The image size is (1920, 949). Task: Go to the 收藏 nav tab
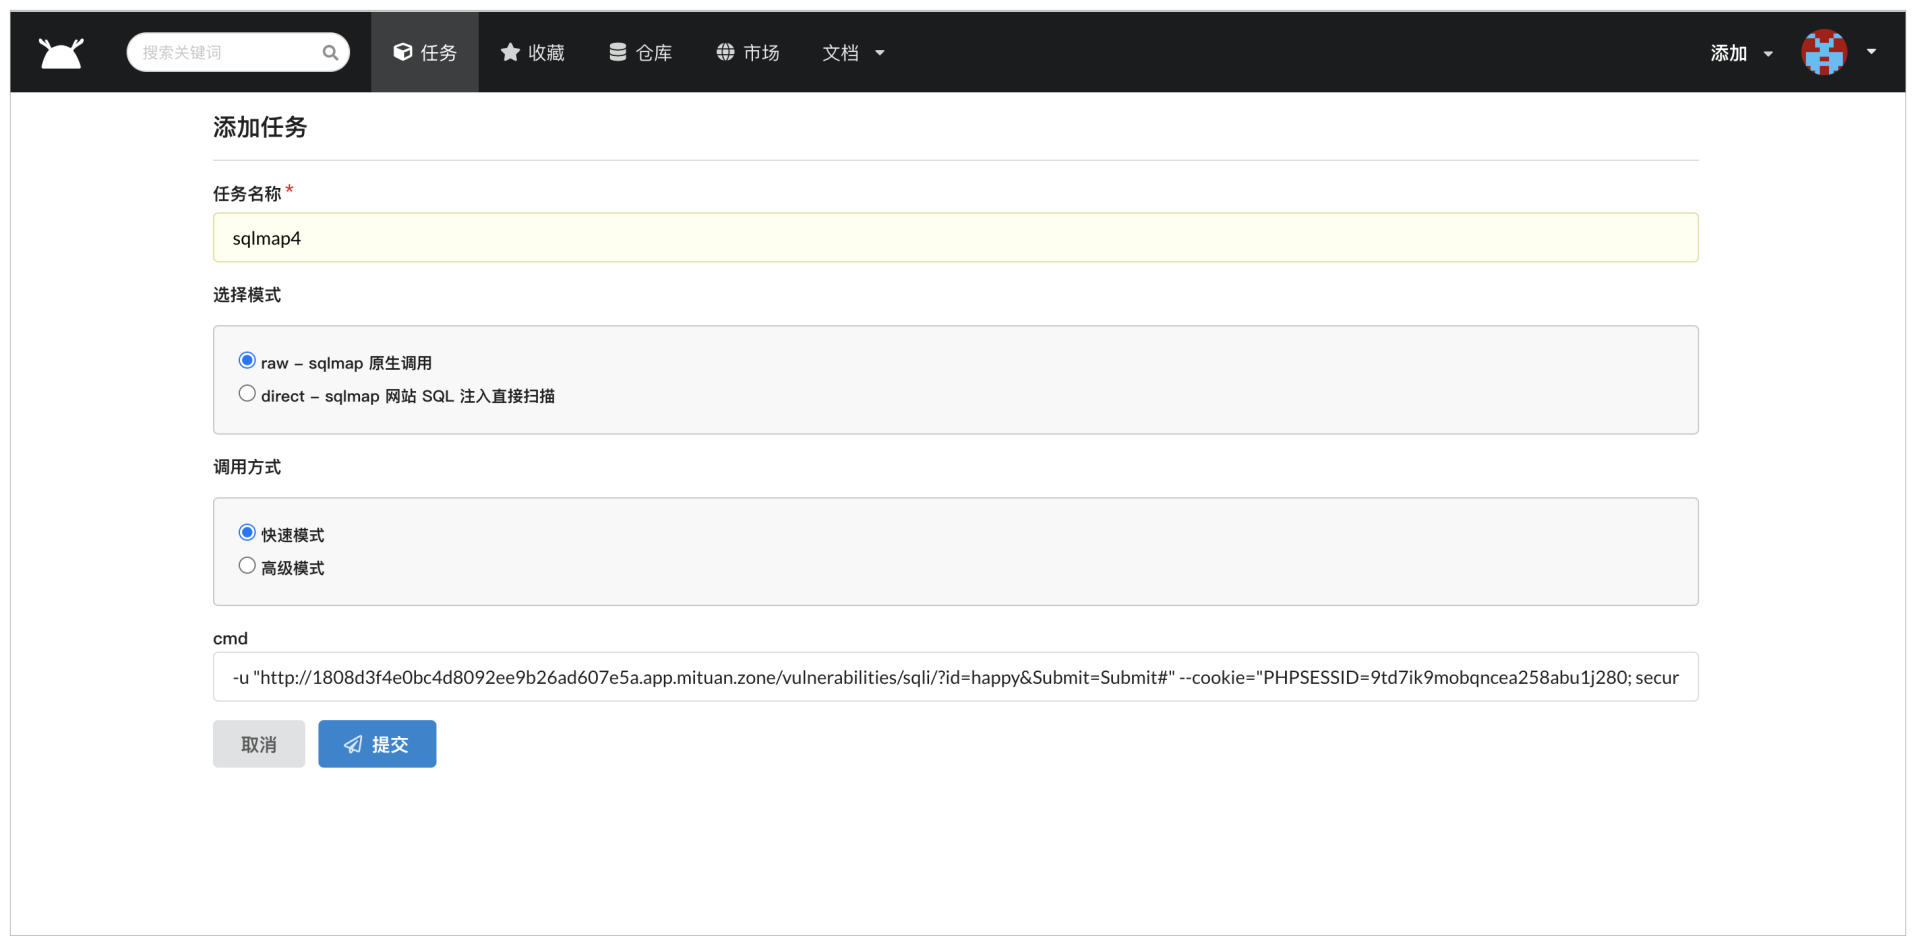tap(533, 53)
